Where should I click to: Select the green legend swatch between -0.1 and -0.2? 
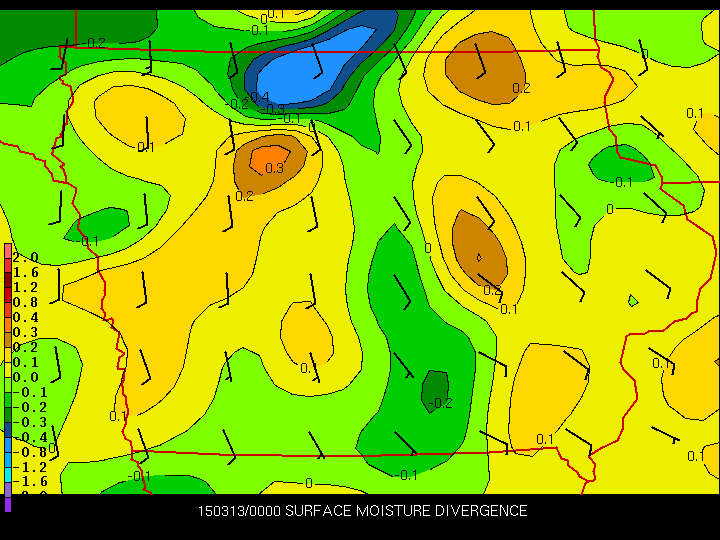point(8,400)
